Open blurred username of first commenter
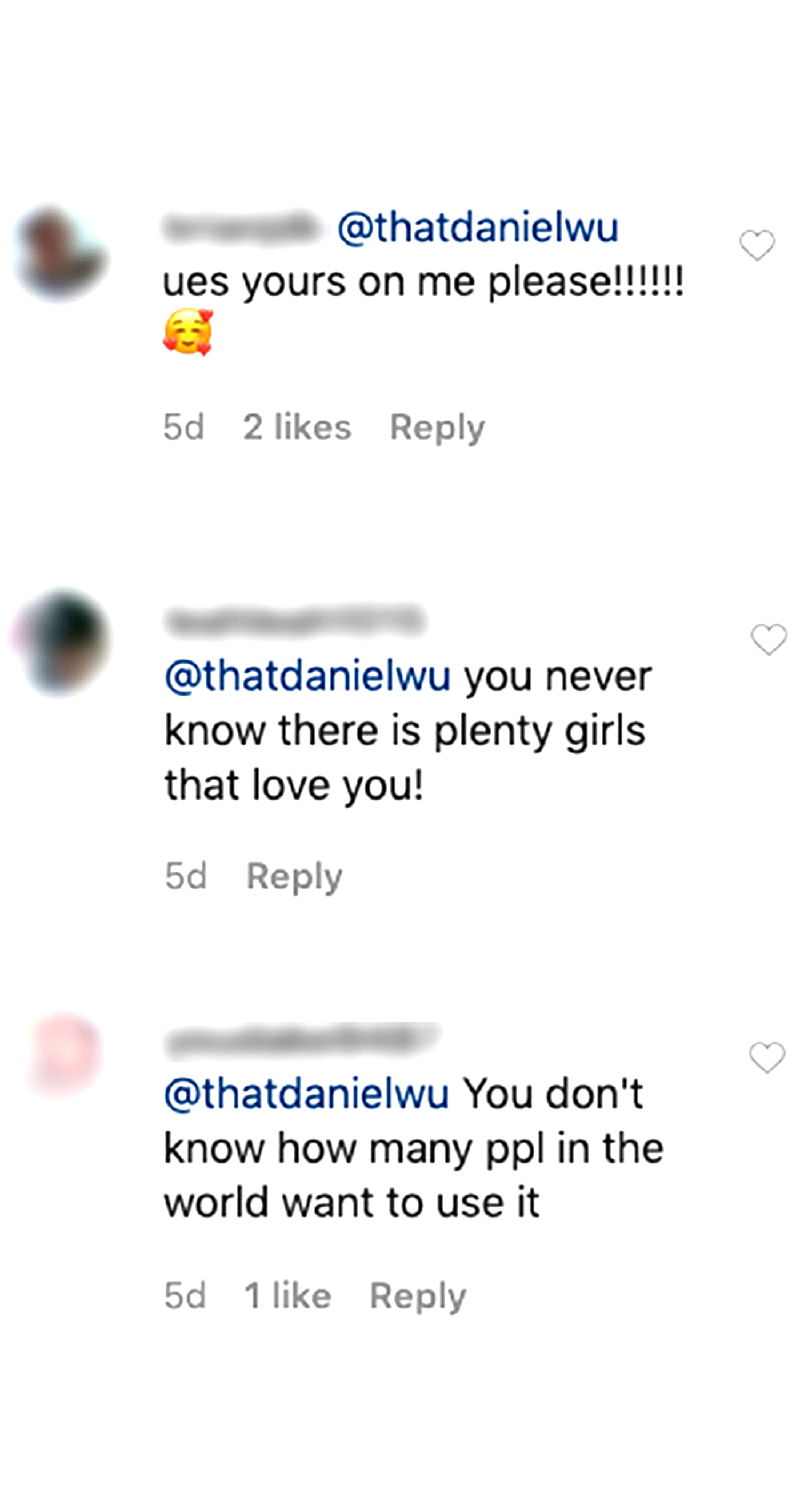 tap(244, 228)
